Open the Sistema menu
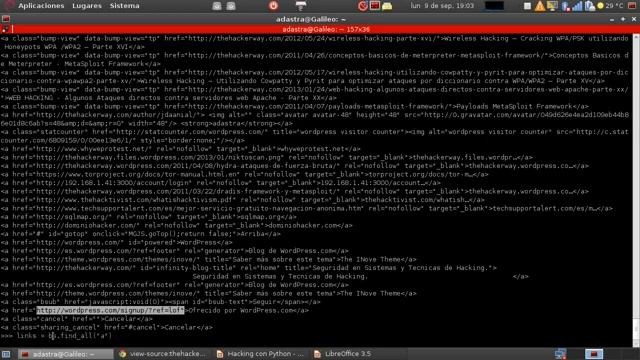The width and height of the screenshot is (640, 360). click(x=124, y=6)
